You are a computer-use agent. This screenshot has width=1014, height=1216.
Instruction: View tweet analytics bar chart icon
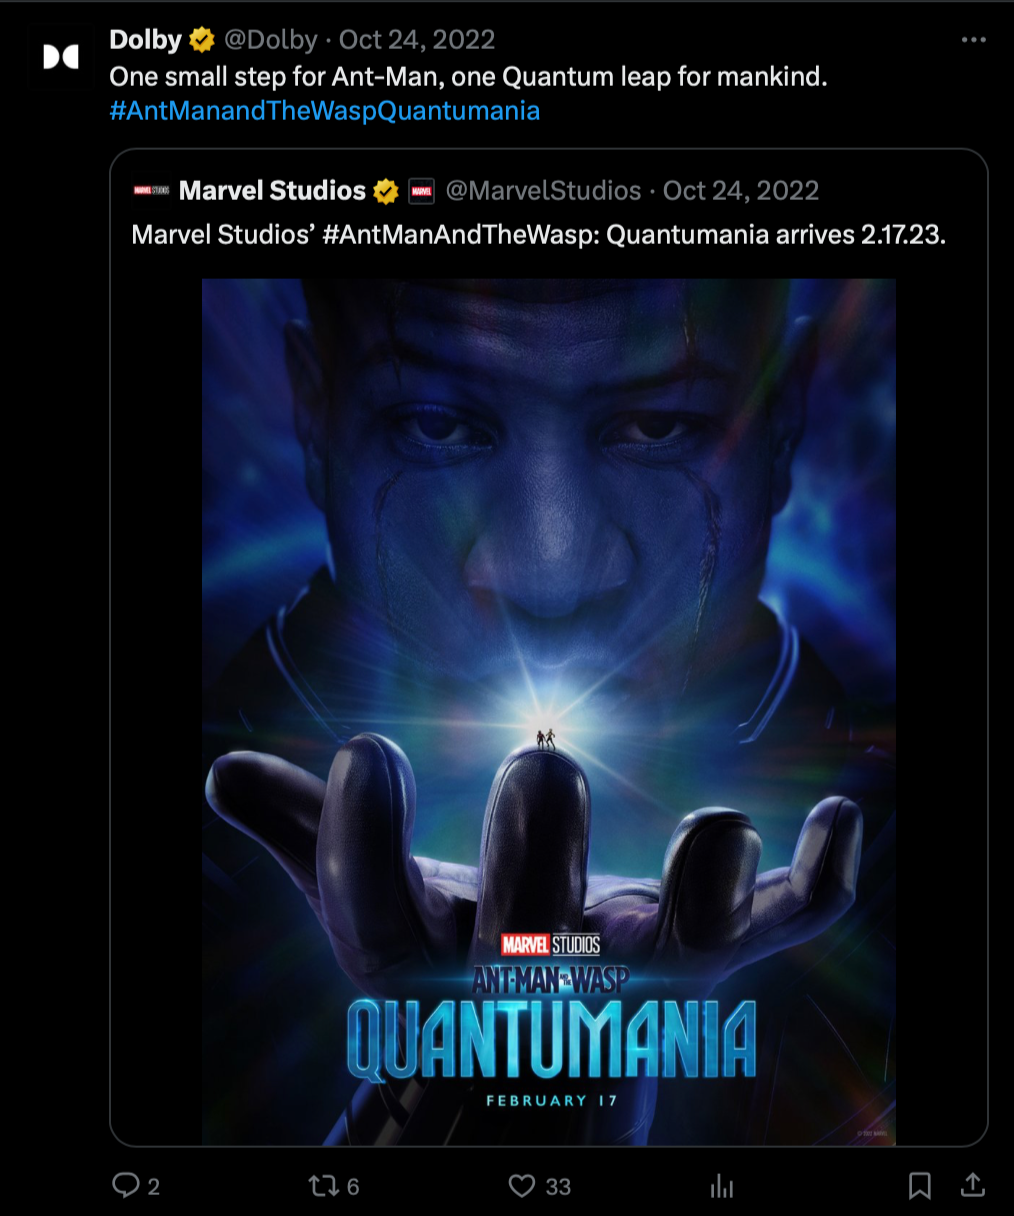pos(721,1186)
